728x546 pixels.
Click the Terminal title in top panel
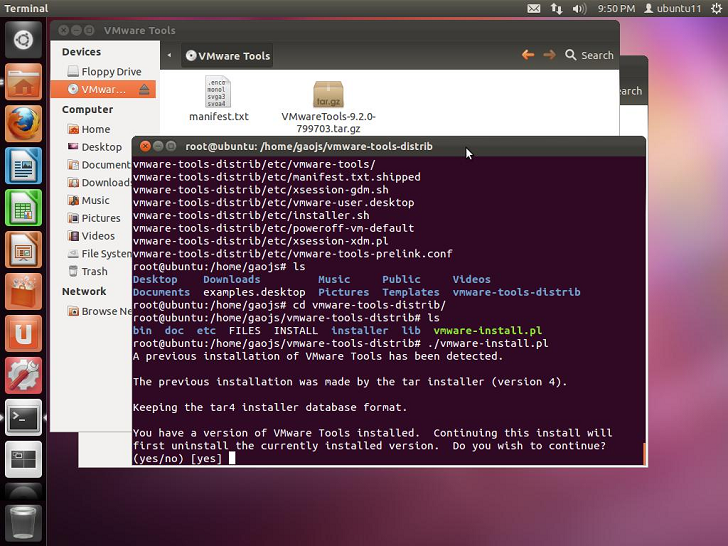point(26,8)
